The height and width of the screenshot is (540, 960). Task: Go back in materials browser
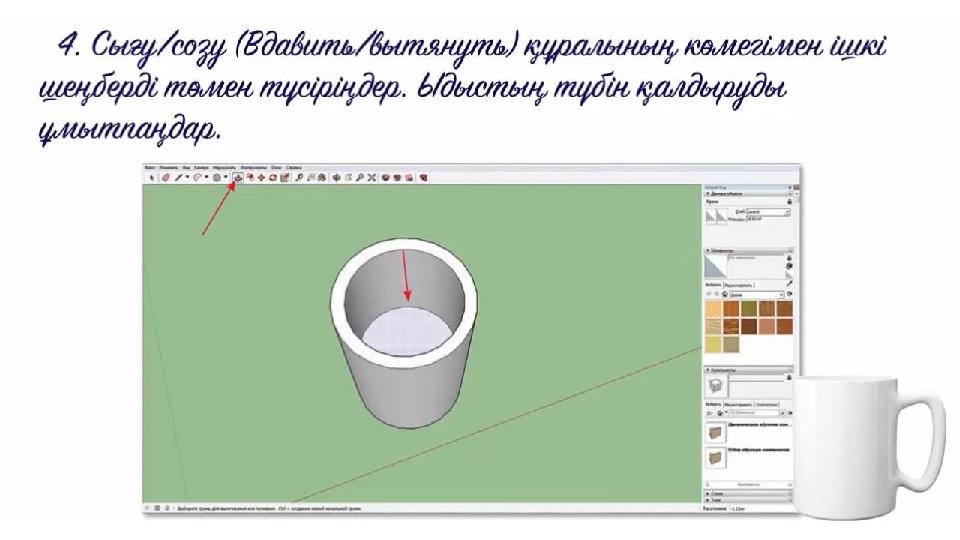coord(708,294)
